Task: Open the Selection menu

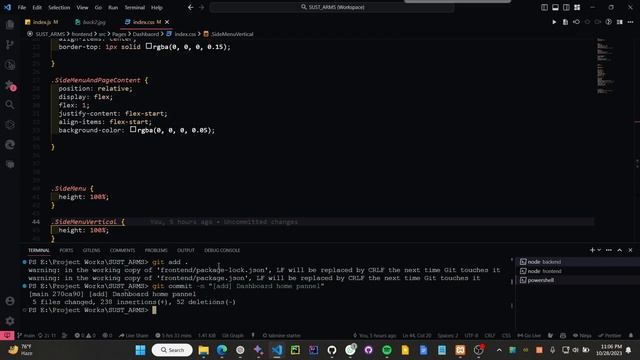Action: coord(59,7)
